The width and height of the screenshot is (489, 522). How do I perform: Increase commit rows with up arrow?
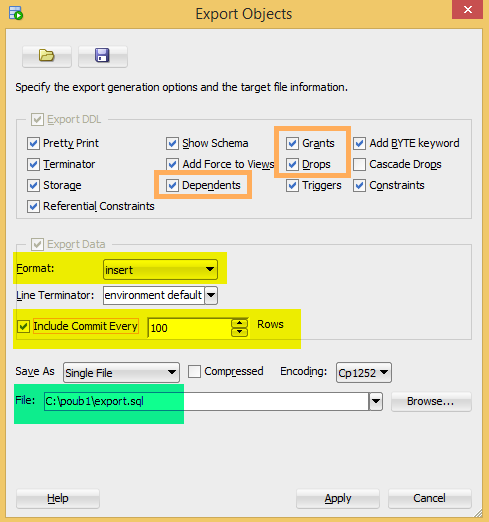point(239,323)
